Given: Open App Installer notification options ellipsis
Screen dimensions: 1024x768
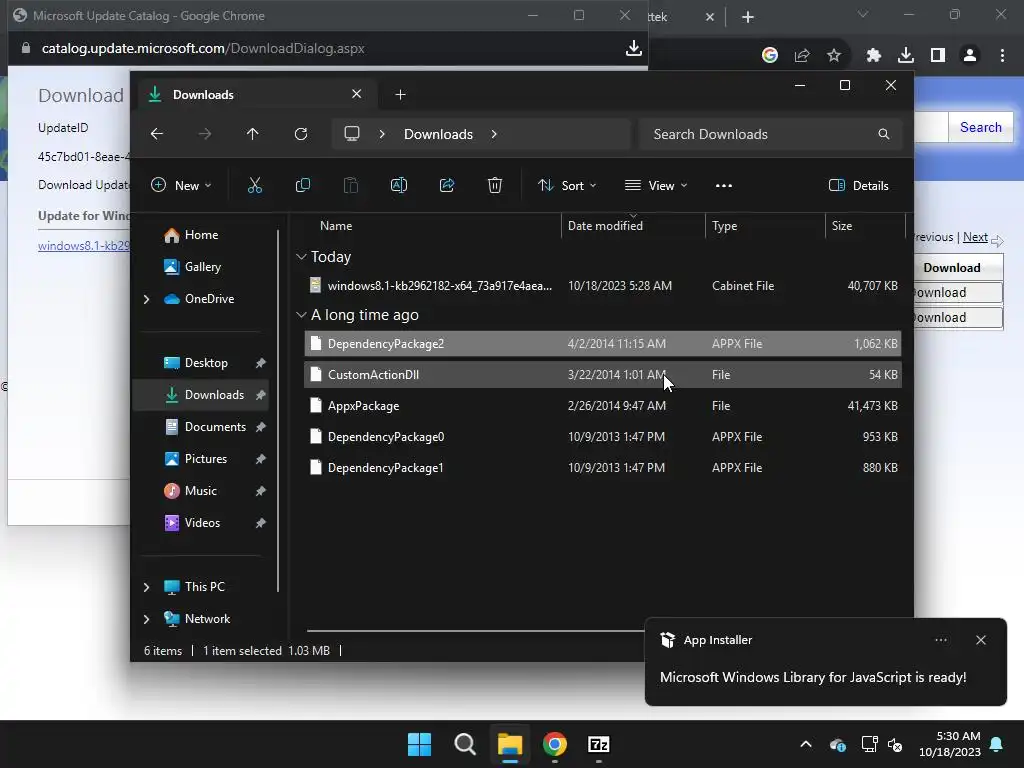Looking at the screenshot, I should click(940, 640).
